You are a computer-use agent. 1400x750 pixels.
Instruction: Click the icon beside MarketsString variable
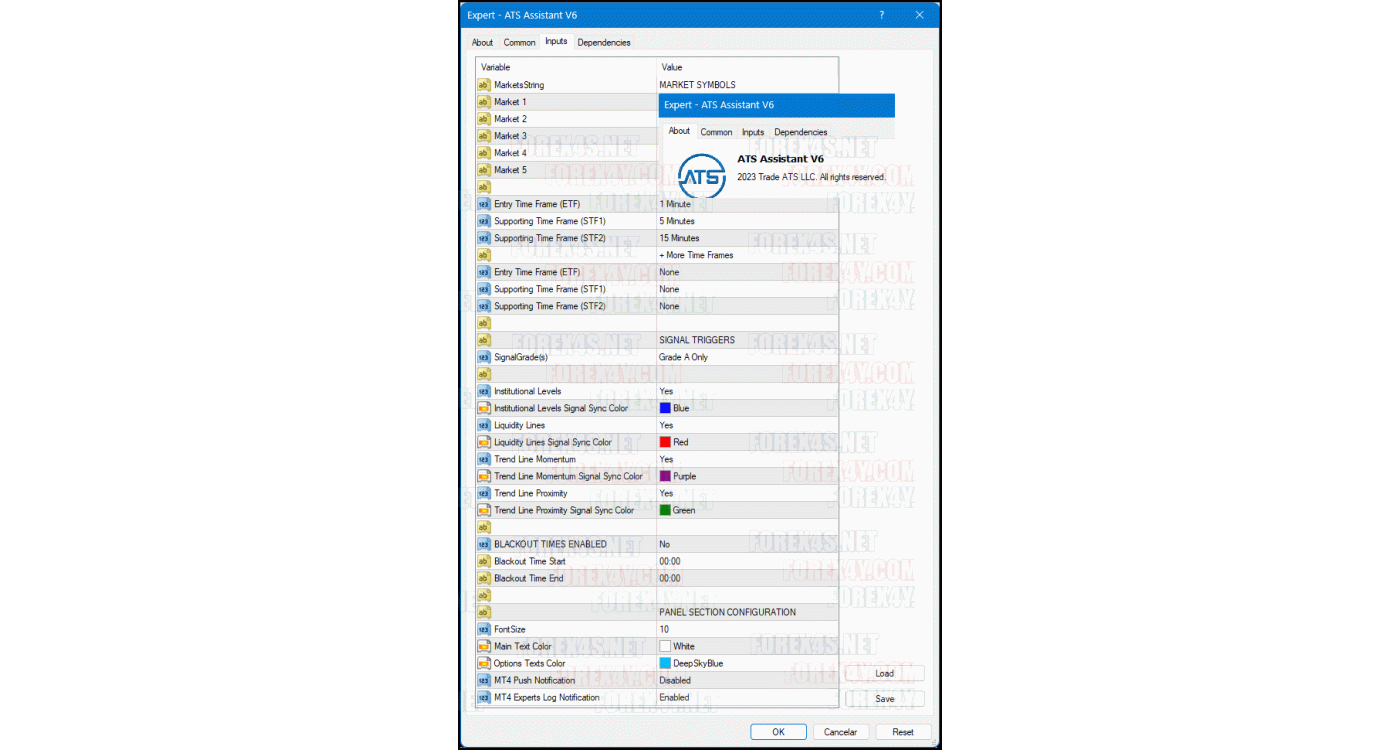484,85
